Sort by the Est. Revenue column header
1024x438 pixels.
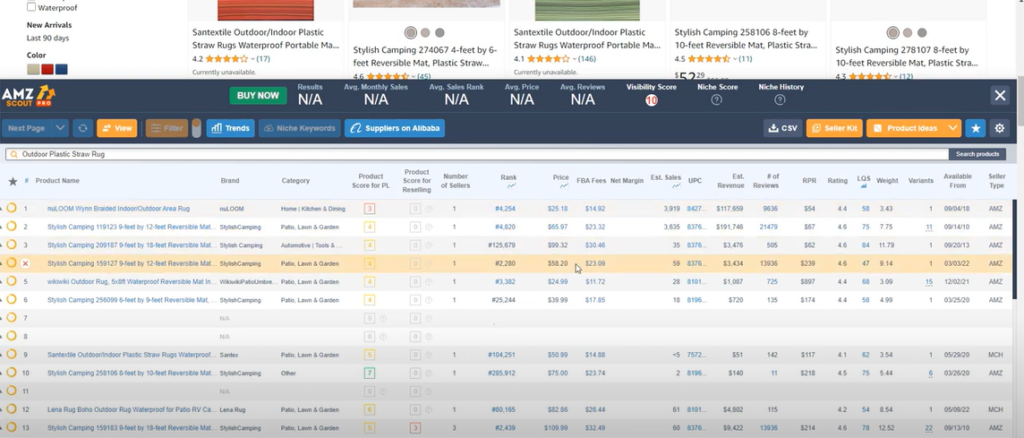pos(733,181)
